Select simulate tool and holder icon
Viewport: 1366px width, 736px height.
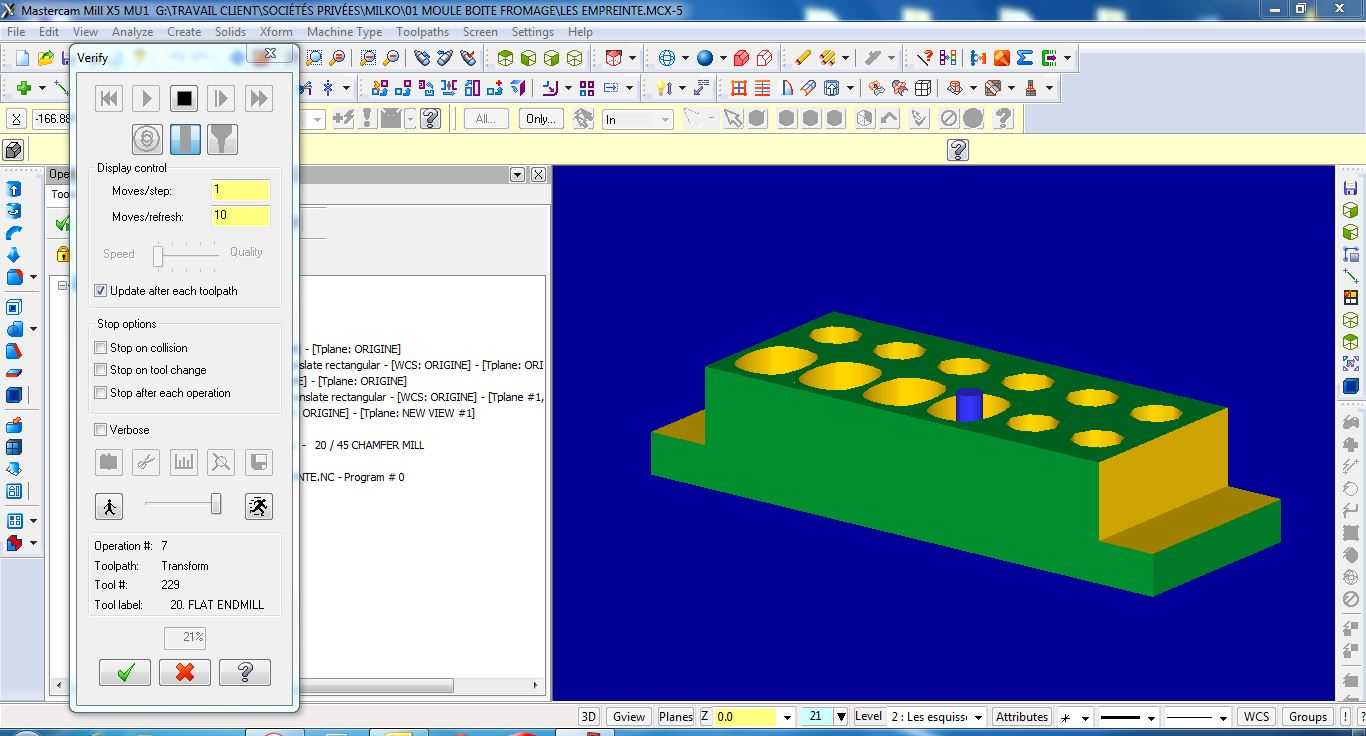(x=222, y=139)
